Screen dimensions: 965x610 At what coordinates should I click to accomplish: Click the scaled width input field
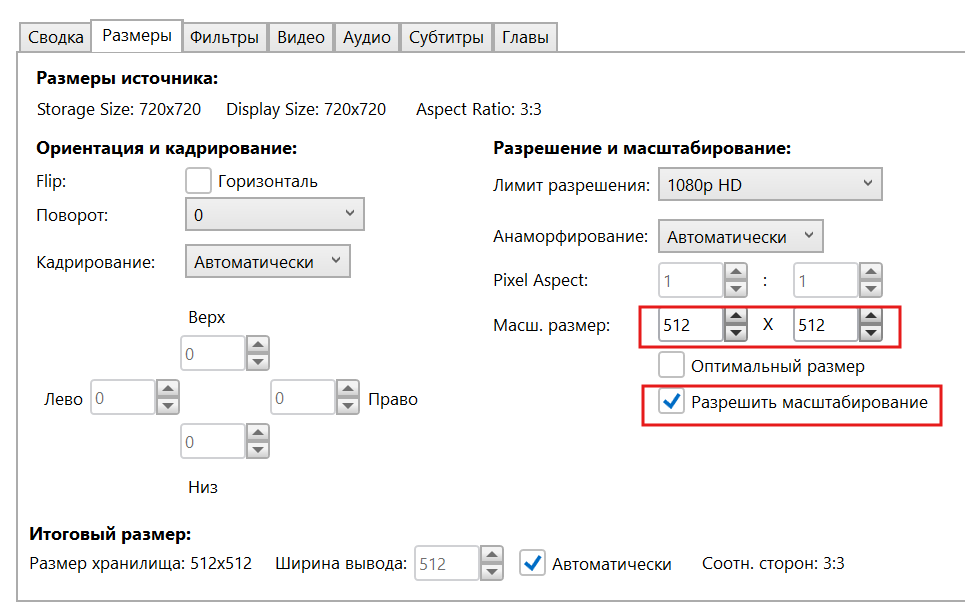pos(689,325)
